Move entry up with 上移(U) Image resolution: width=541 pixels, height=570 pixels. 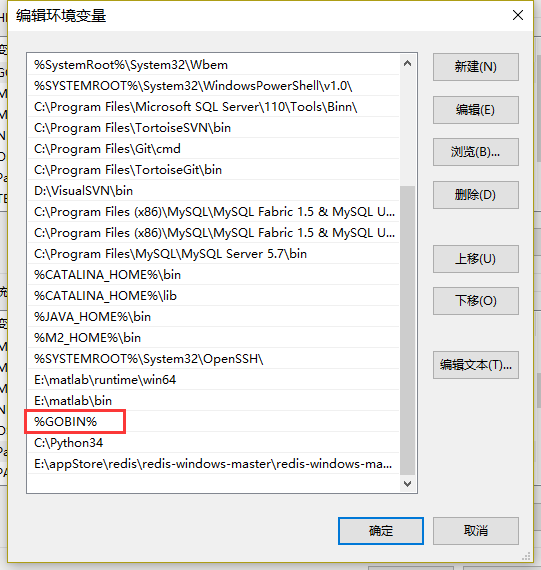476,259
